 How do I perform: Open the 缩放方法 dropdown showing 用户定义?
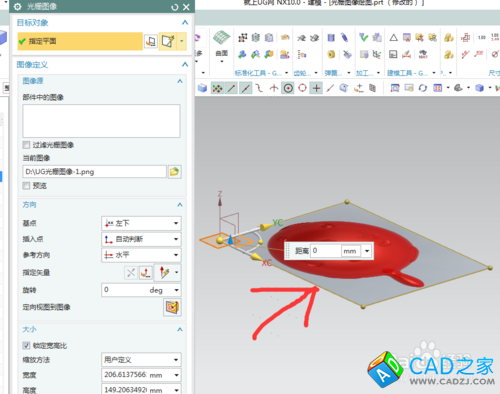point(141,360)
